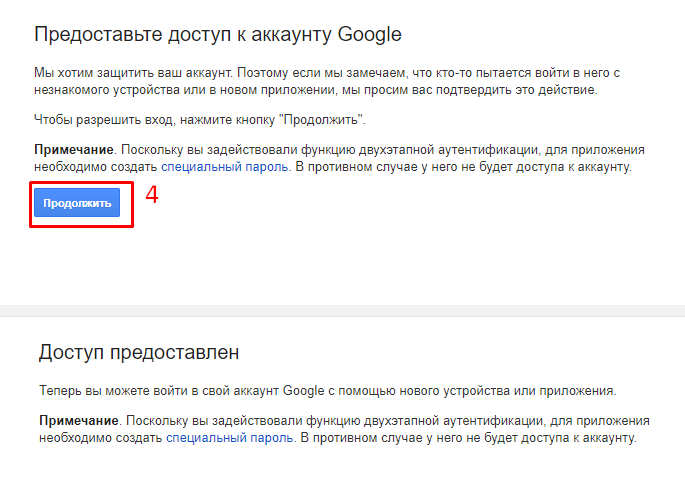
Task: Open the специальный пароль link in the upper note
Action: [x=225, y=167]
